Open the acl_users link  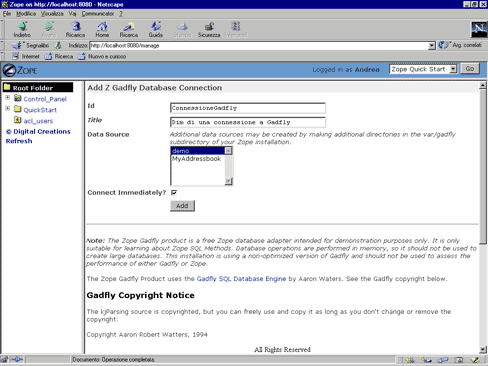(38, 121)
